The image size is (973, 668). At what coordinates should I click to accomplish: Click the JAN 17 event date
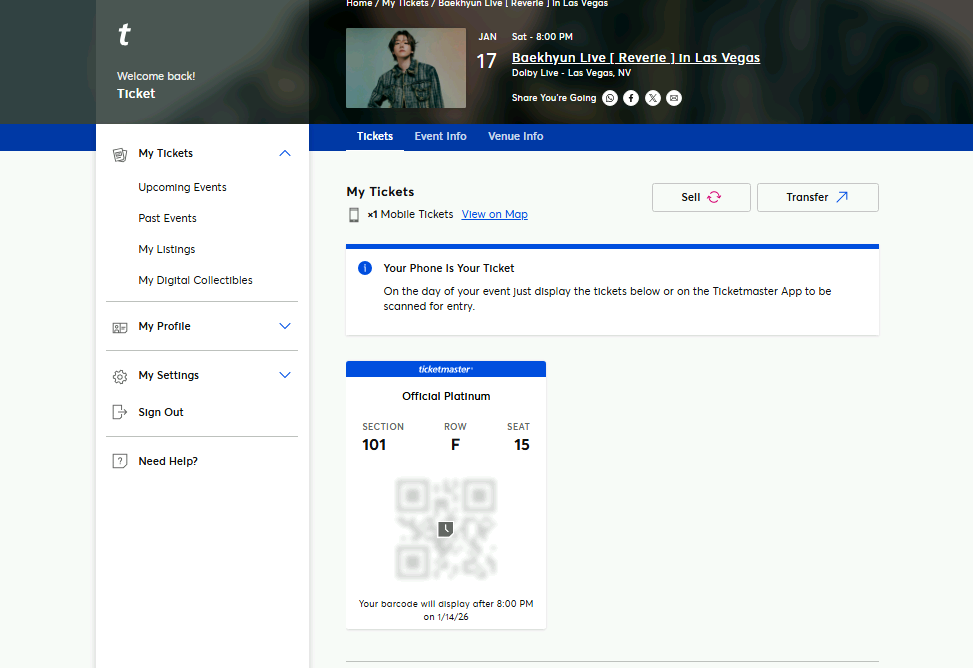(487, 52)
